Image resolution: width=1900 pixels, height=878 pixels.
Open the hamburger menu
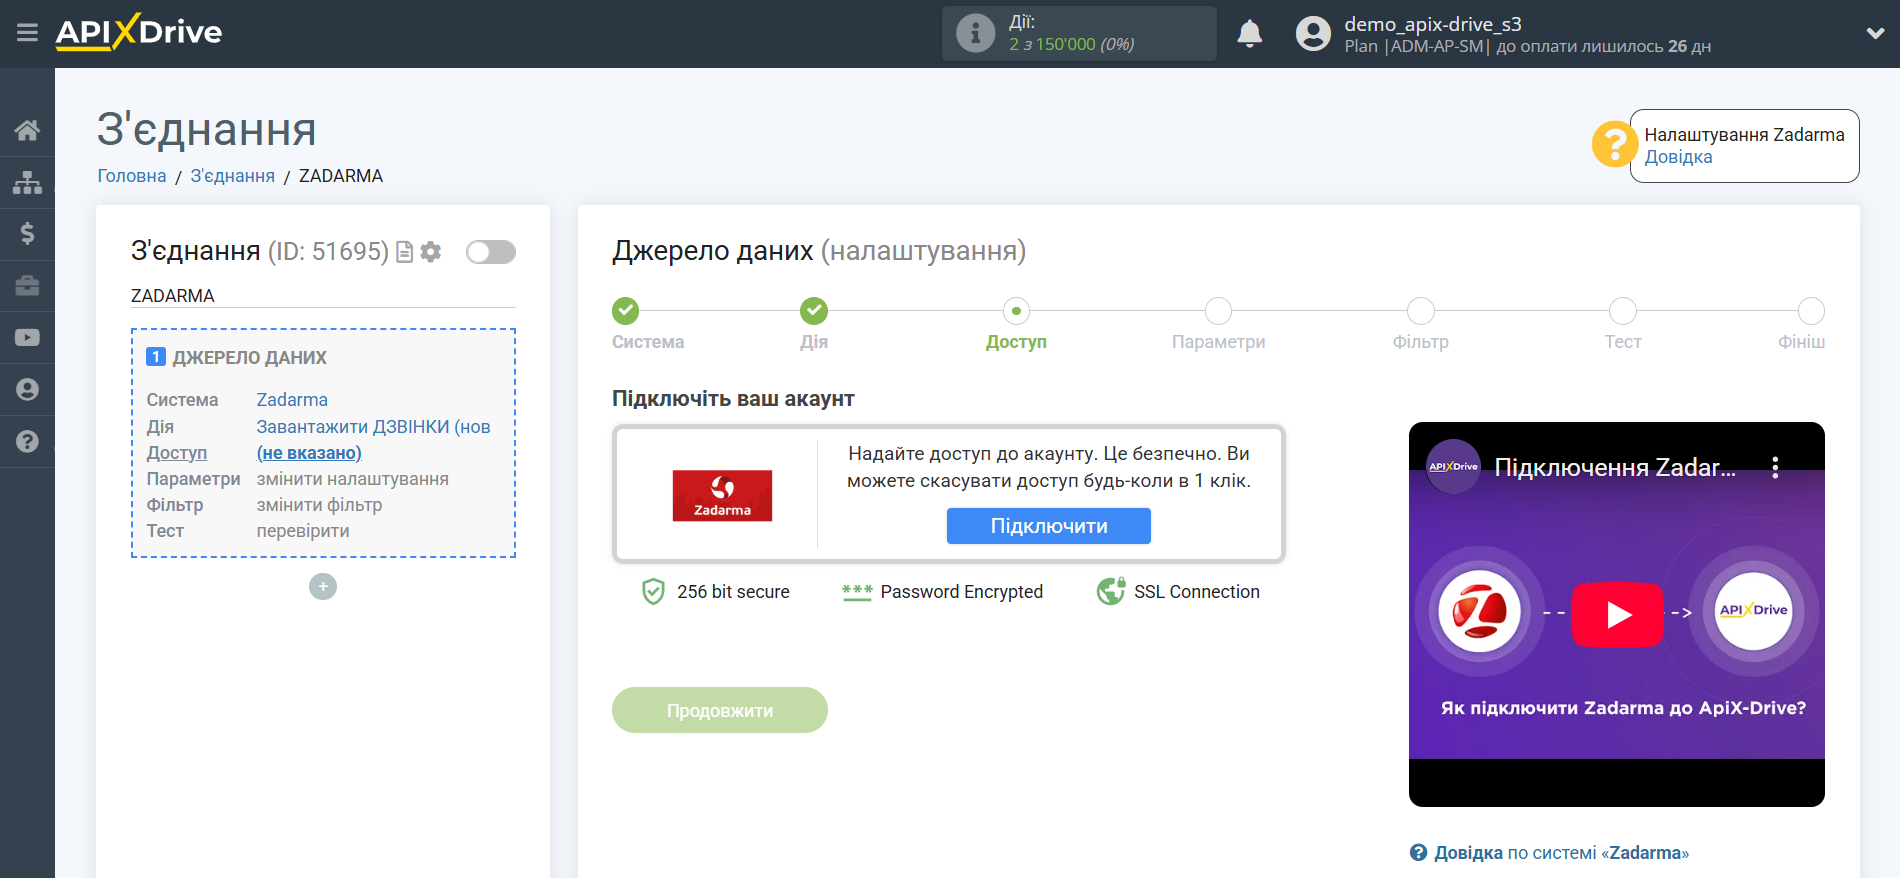click(27, 33)
